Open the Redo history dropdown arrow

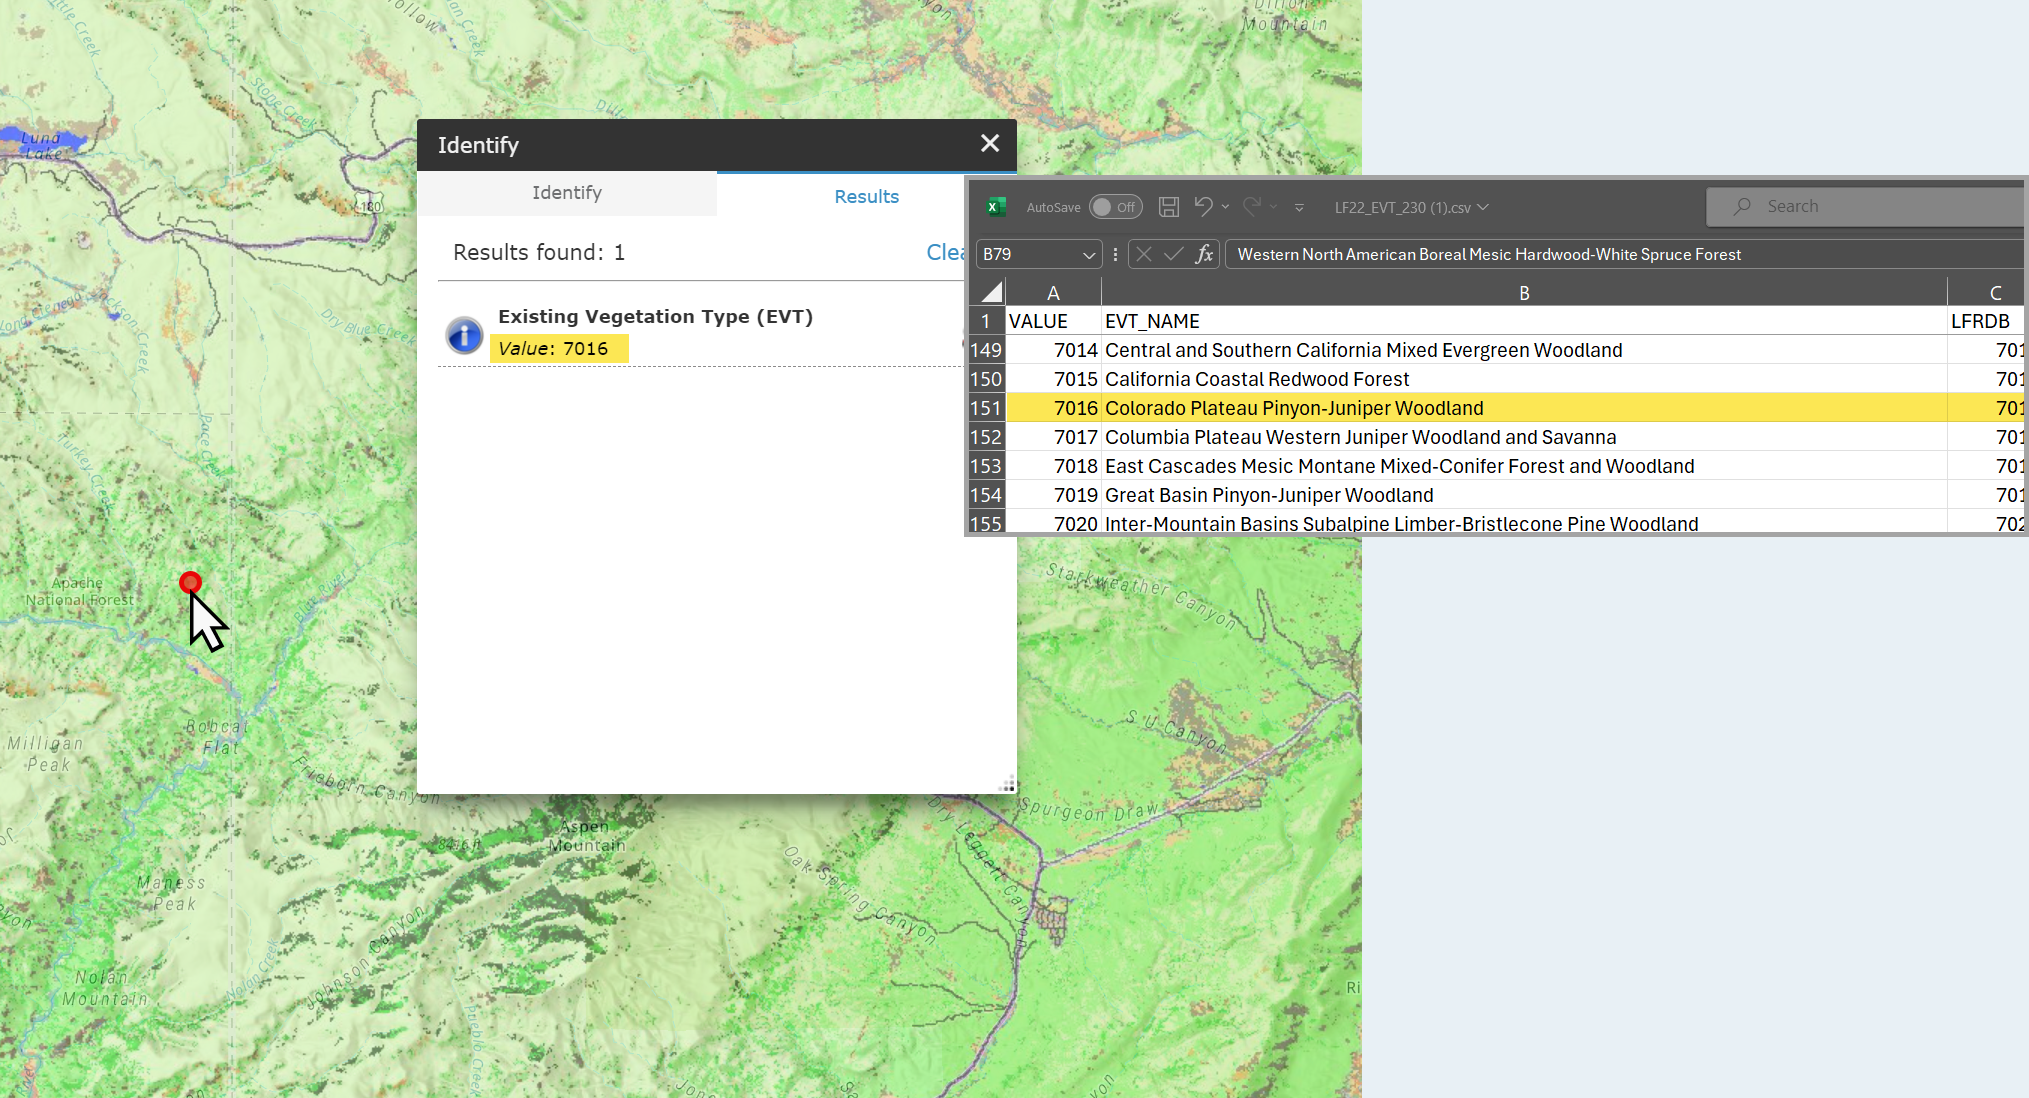pyautogui.click(x=1273, y=207)
